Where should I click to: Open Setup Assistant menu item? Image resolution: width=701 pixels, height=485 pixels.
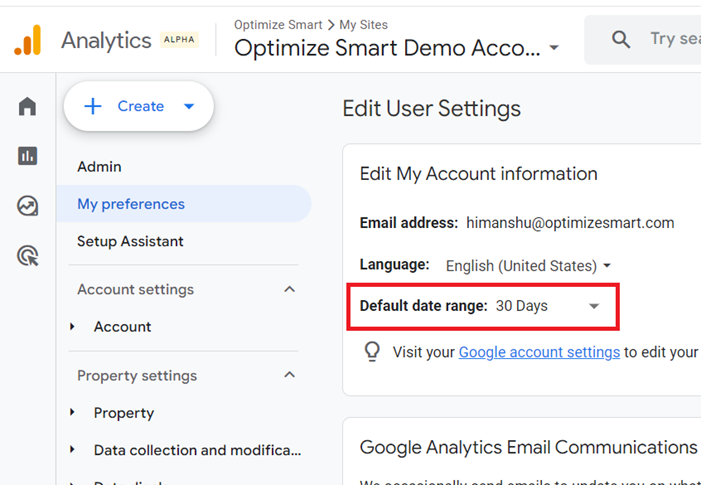pyautogui.click(x=130, y=241)
